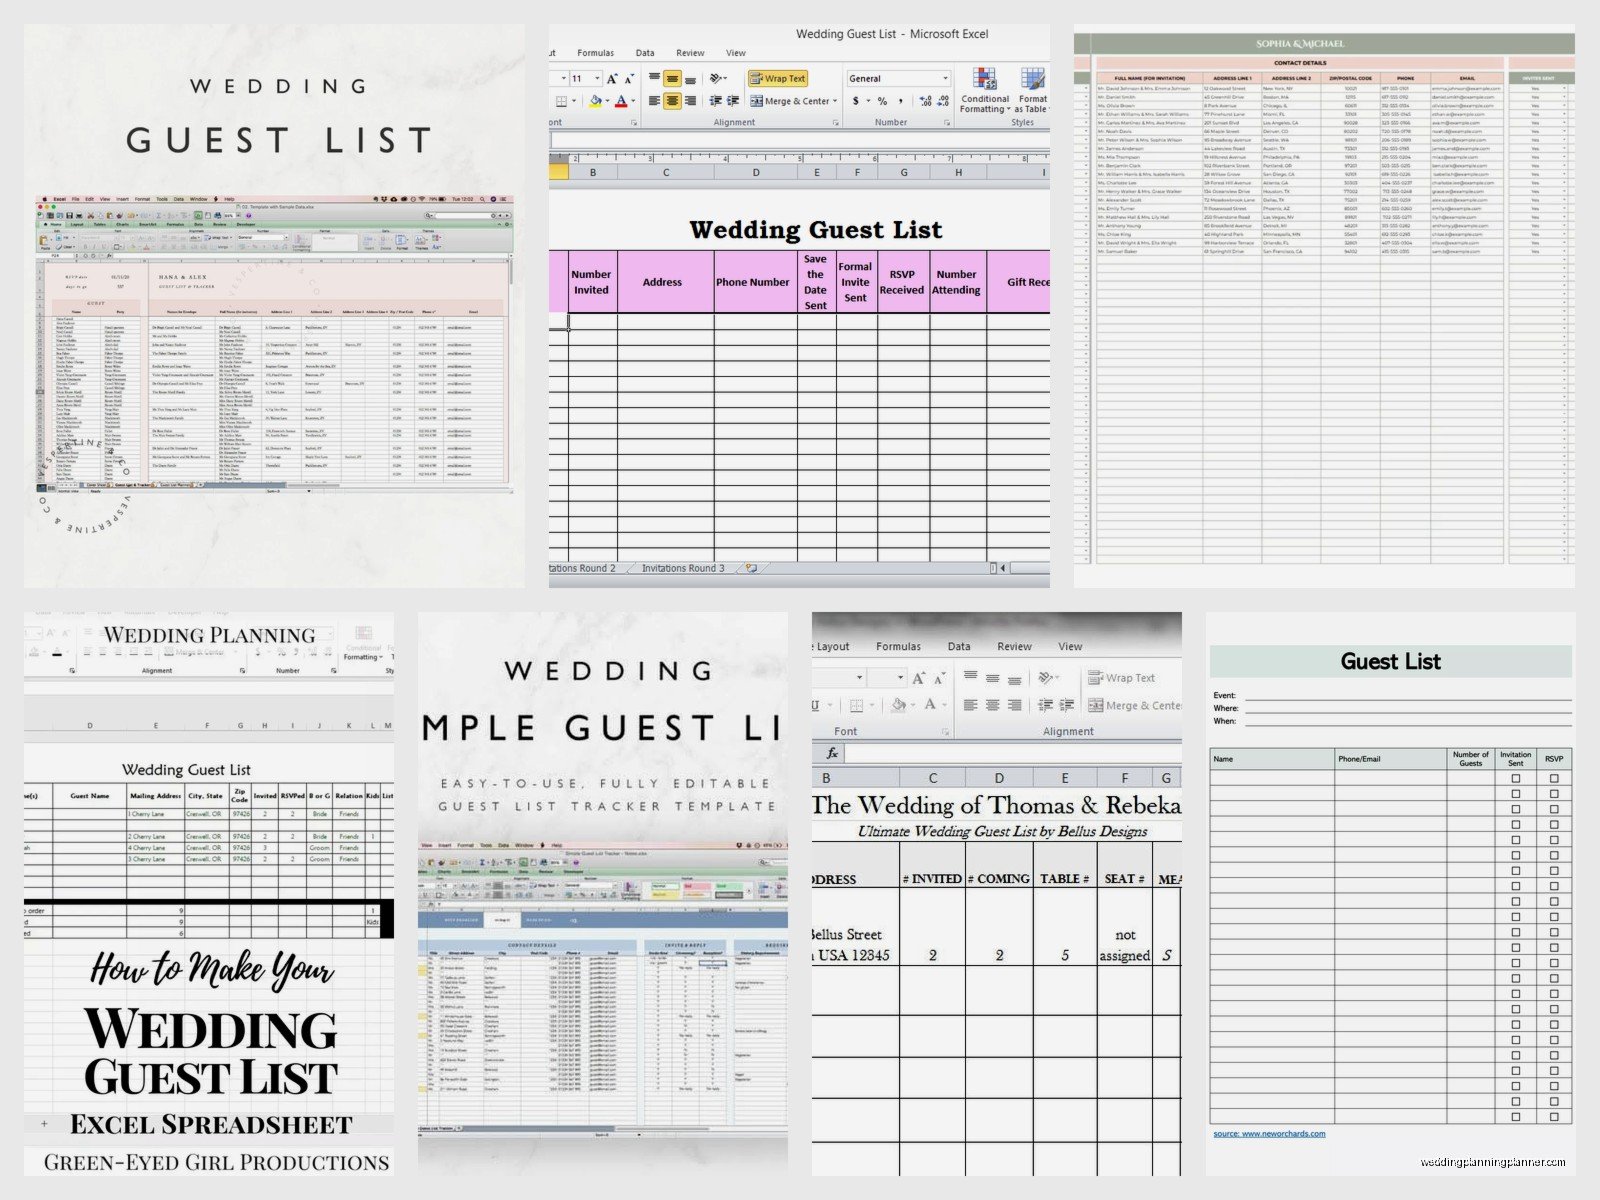Check second row Invitation Sent box in Guest List
The height and width of the screenshot is (1200, 1600).
coord(1515,793)
